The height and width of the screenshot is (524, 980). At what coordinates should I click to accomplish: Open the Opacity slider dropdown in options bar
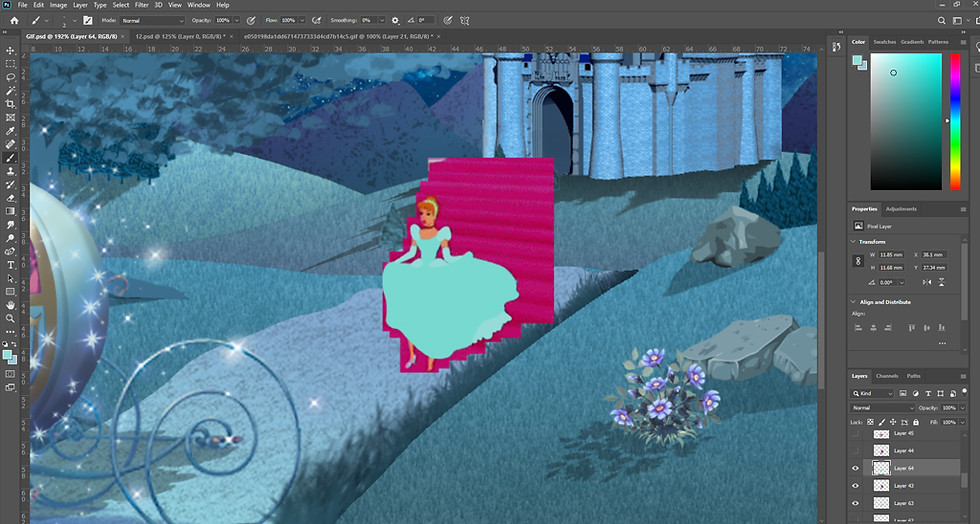(236, 20)
